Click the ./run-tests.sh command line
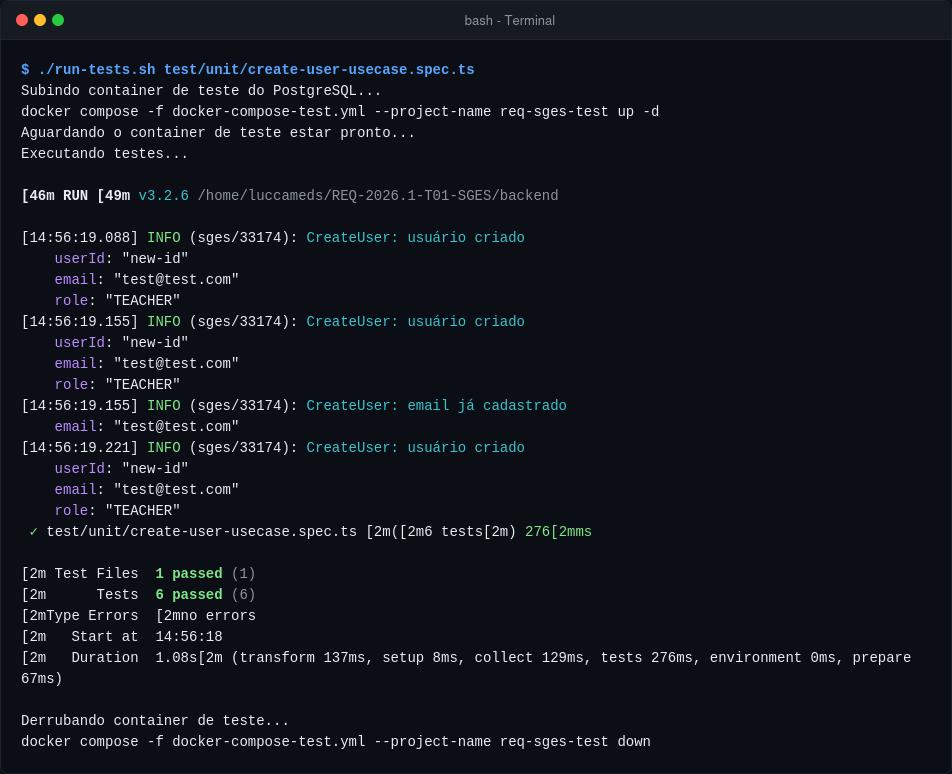The image size is (952, 774). 248,70
